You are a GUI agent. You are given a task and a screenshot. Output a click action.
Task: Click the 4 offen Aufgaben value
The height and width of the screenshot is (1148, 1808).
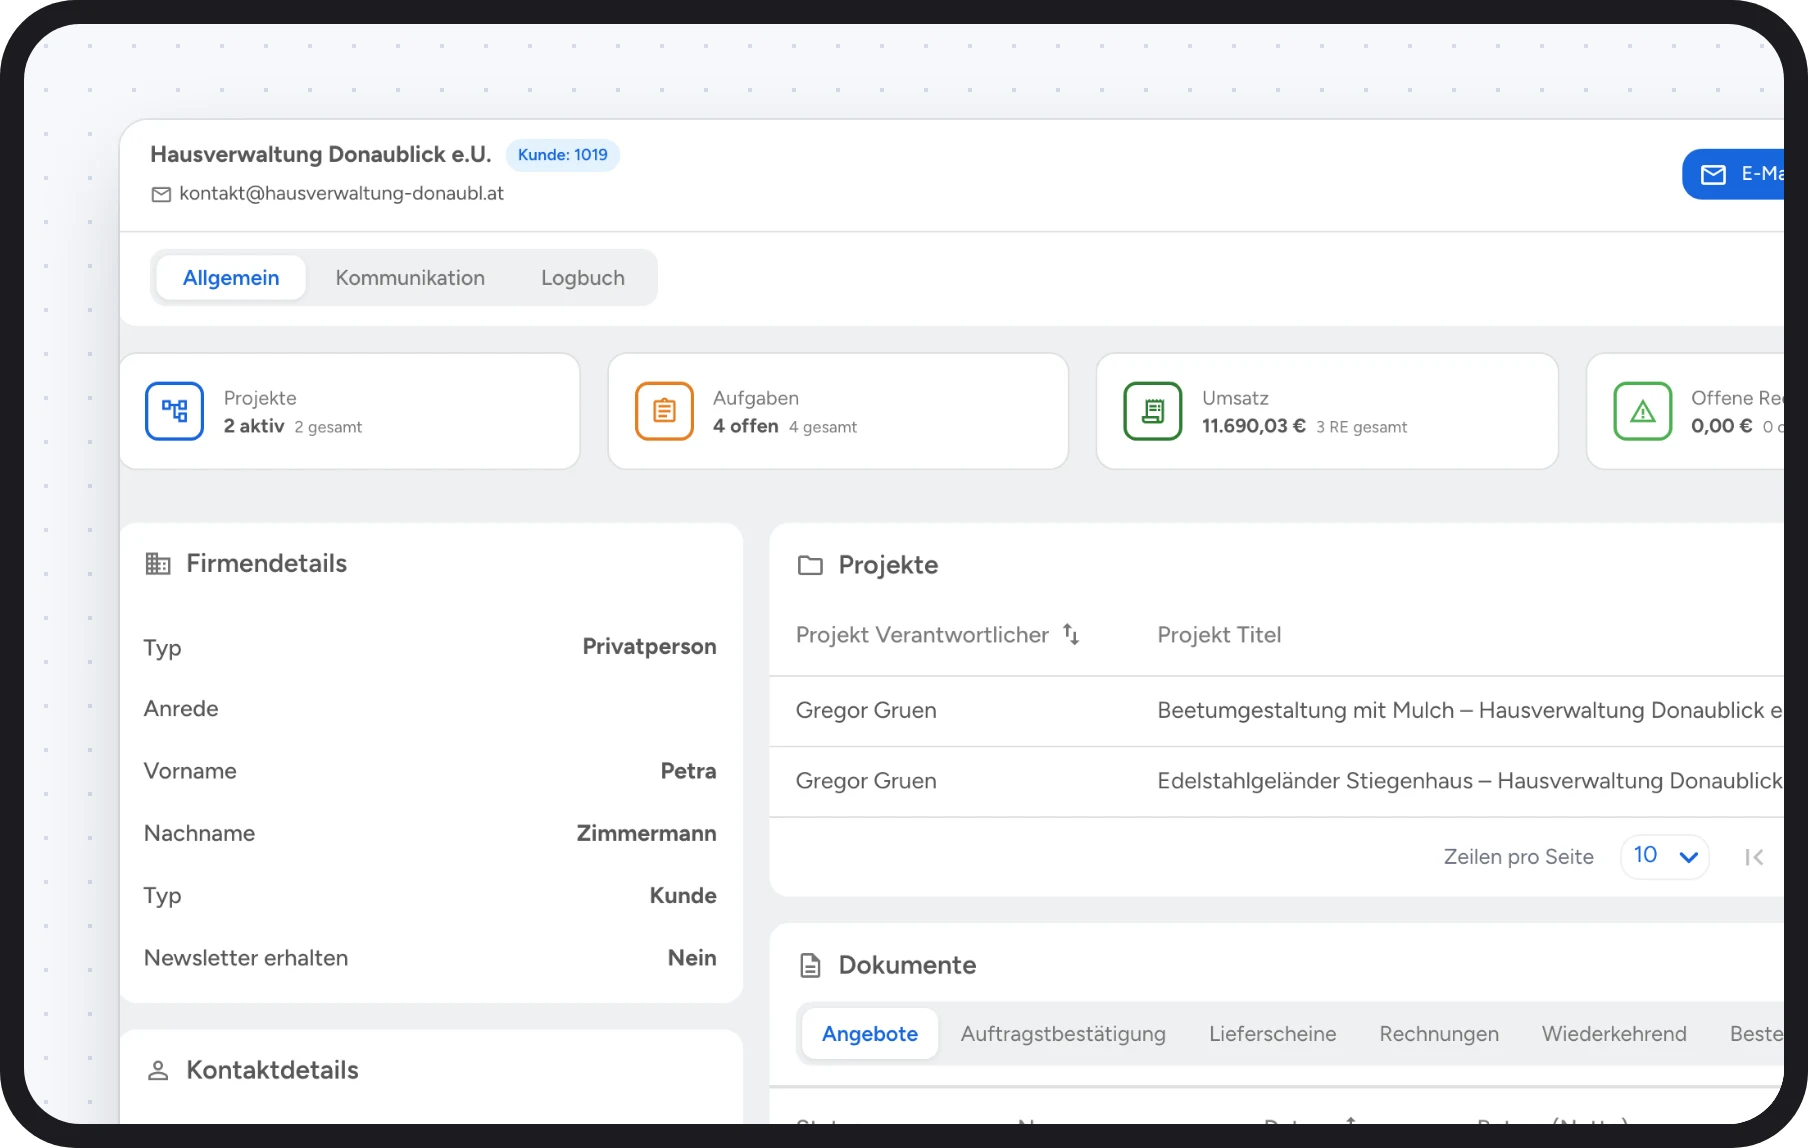coord(746,426)
